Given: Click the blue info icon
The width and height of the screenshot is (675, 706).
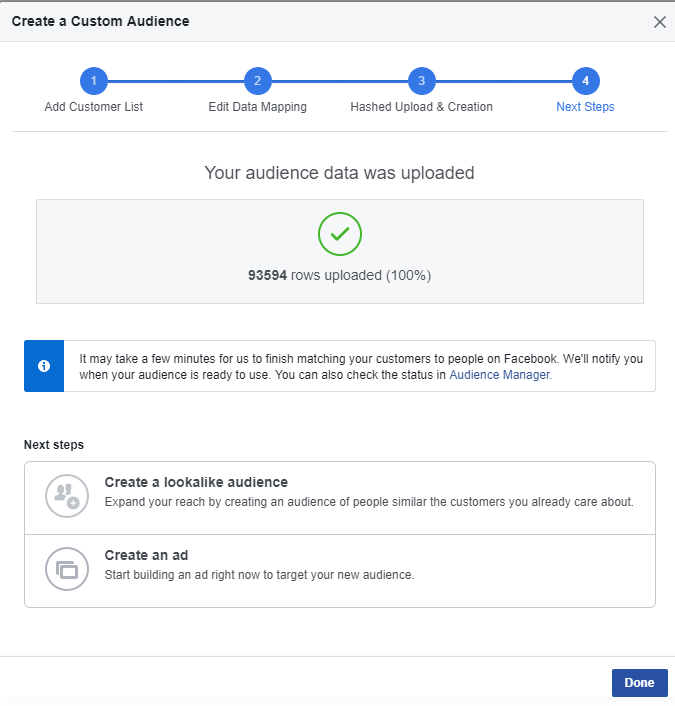Looking at the screenshot, I should point(44,366).
